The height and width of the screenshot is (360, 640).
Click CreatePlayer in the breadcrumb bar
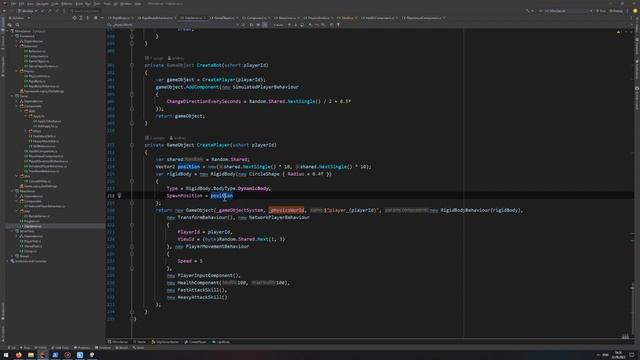[x=196, y=342]
